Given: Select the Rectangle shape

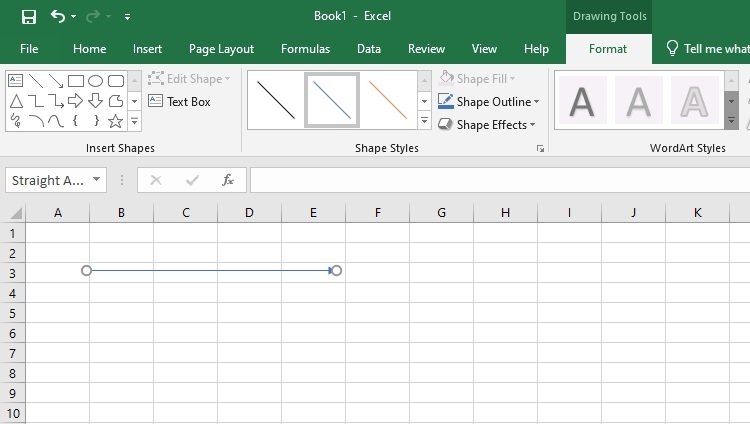Looking at the screenshot, I should [x=76, y=80].
